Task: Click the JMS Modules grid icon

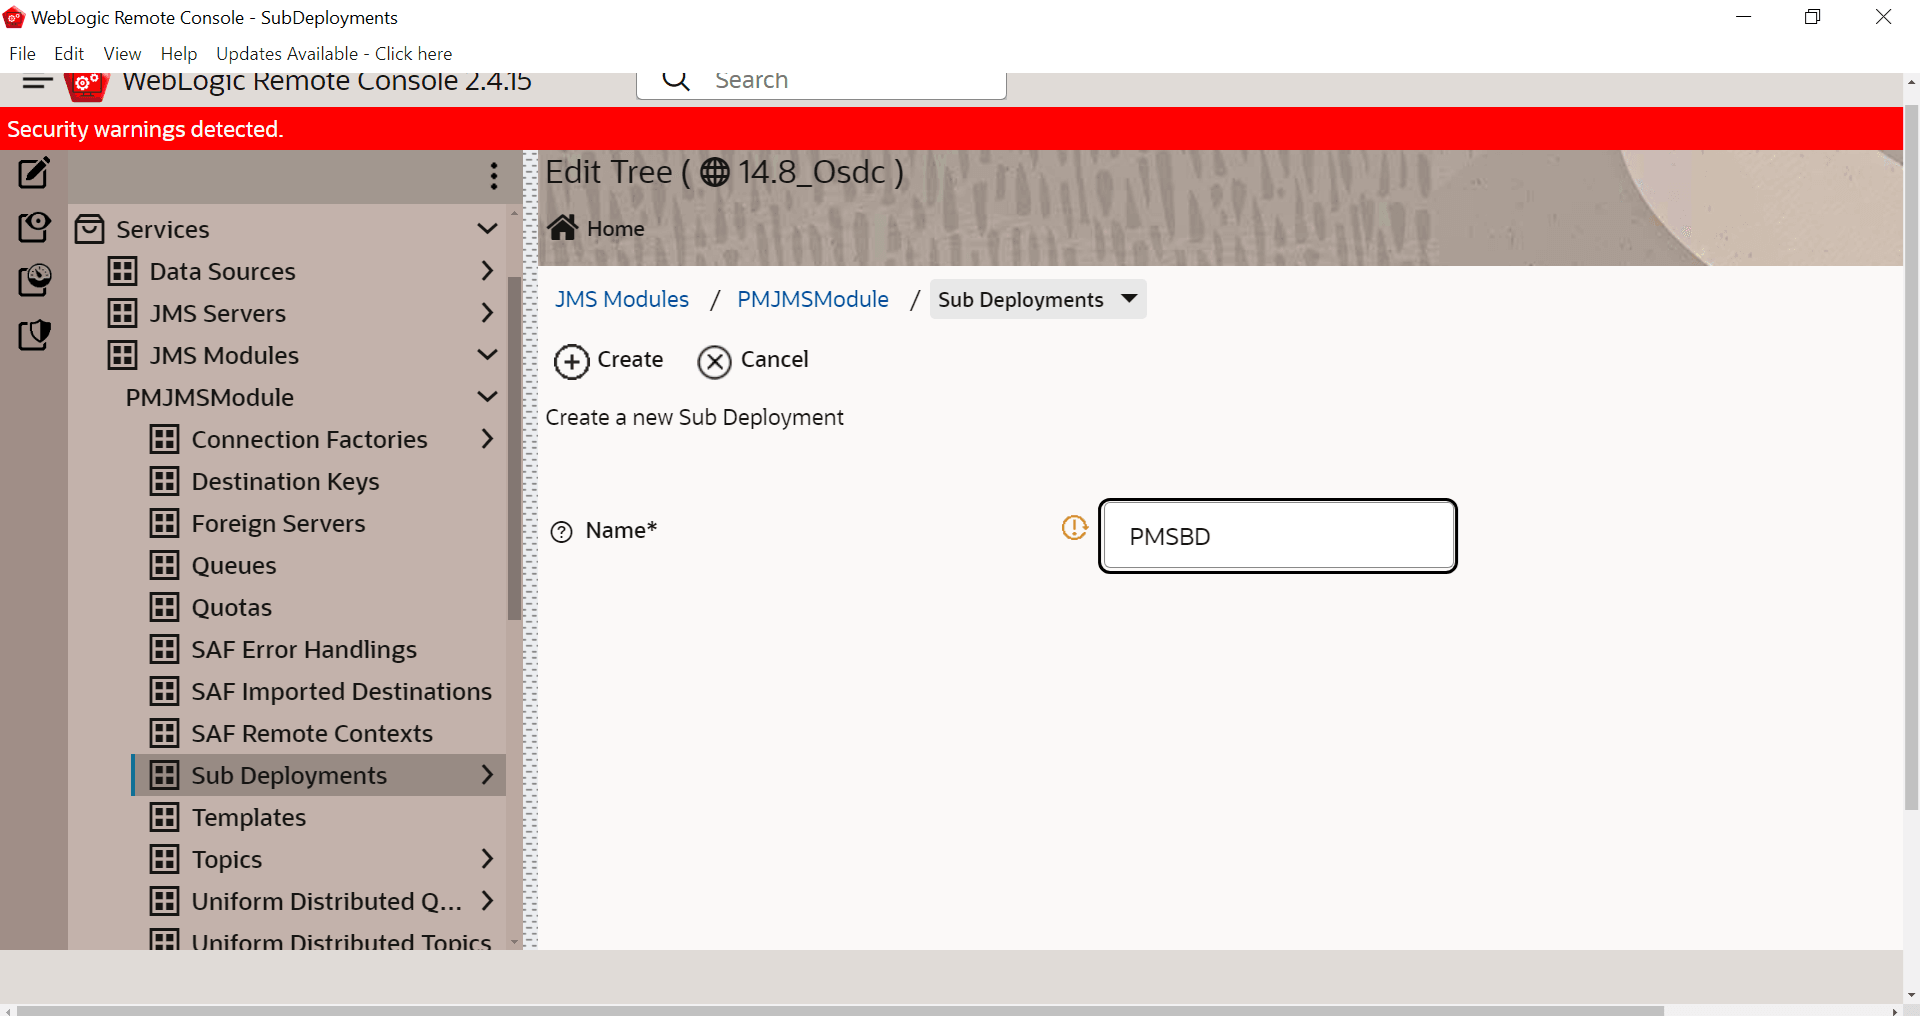Action: tap(123, 355)
